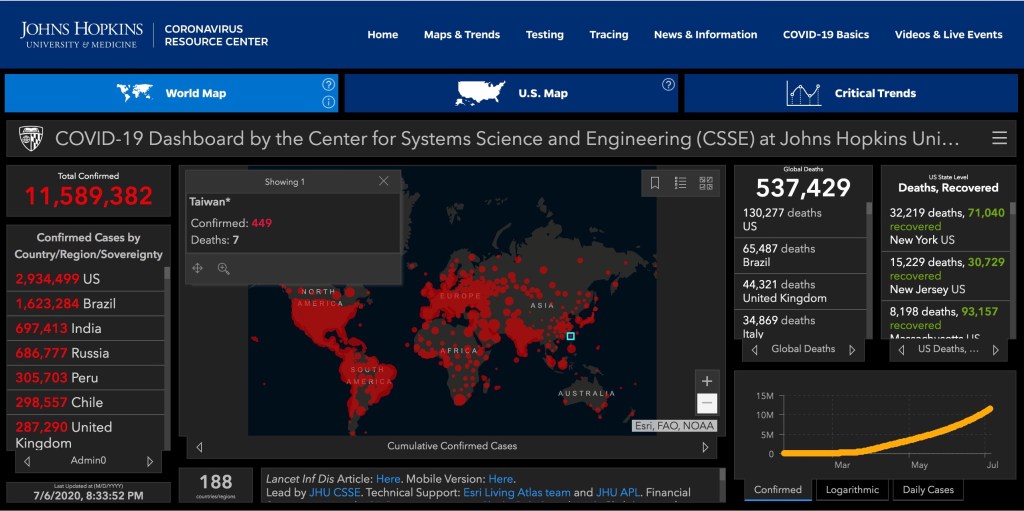Click the Taiwan marker on the map
The image size is (1024, 511).
570,337
